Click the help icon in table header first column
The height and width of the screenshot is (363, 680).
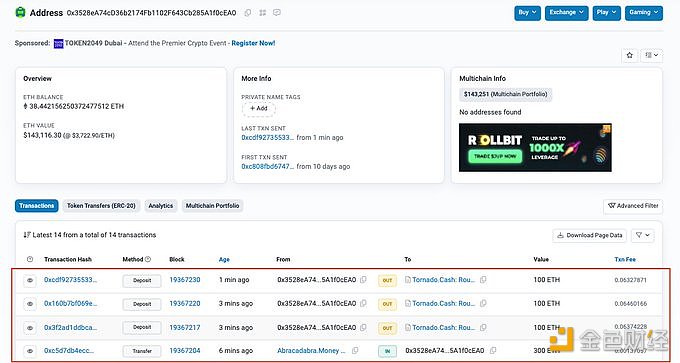(x=30, y=259)
